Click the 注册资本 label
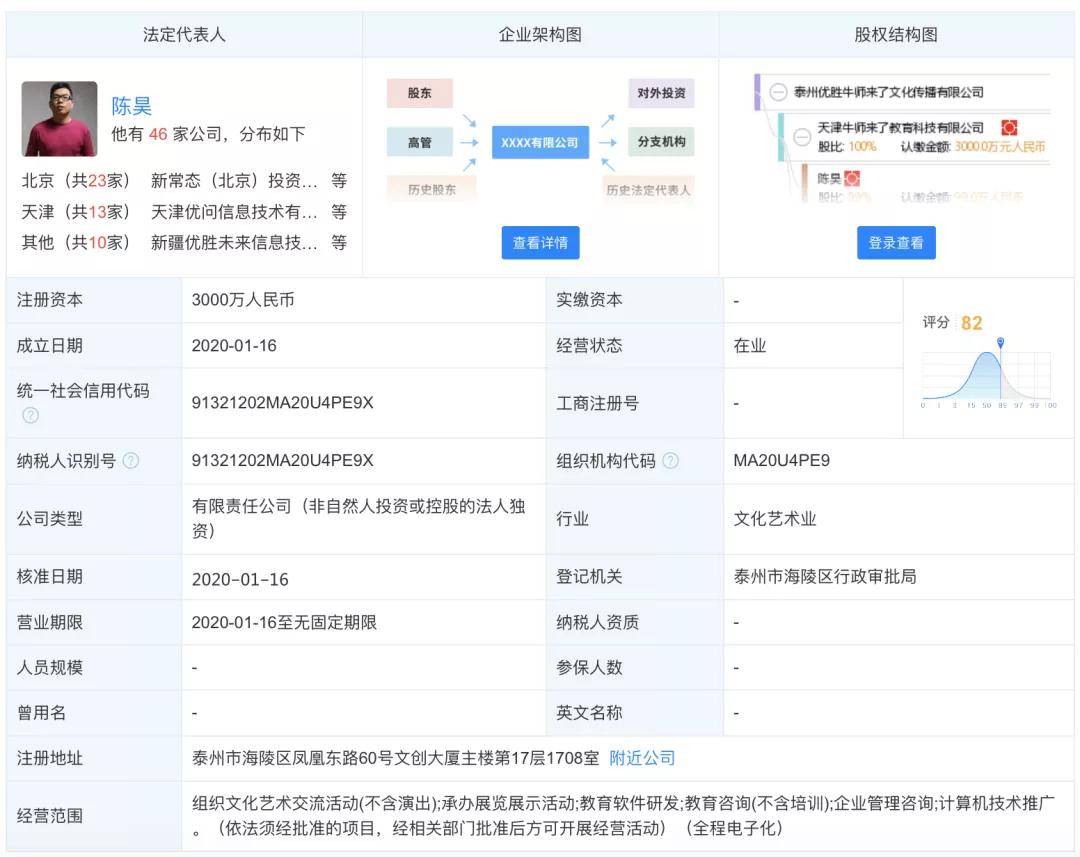 50,300
